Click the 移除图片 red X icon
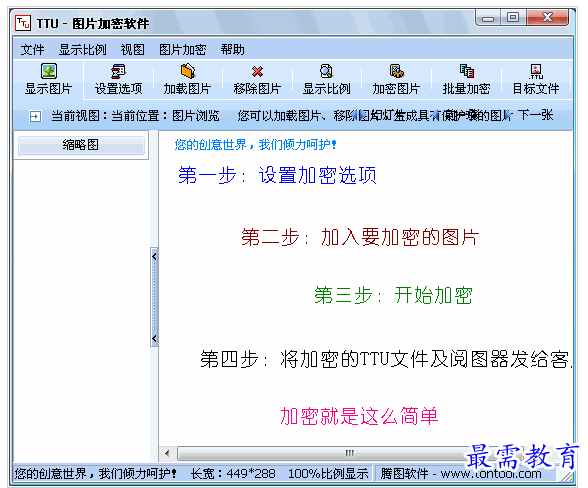588x488 pixels. pos(257,71)
